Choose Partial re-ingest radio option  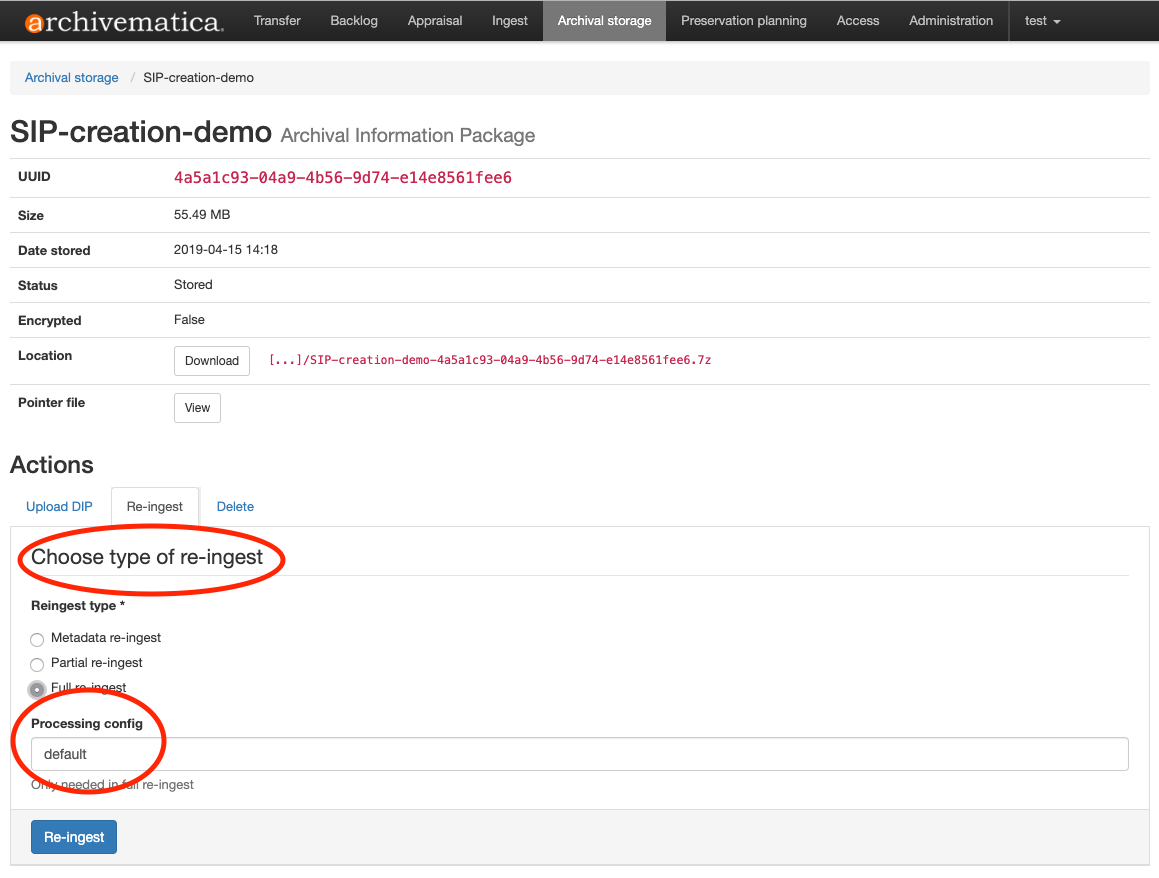[x=37, y=664]
